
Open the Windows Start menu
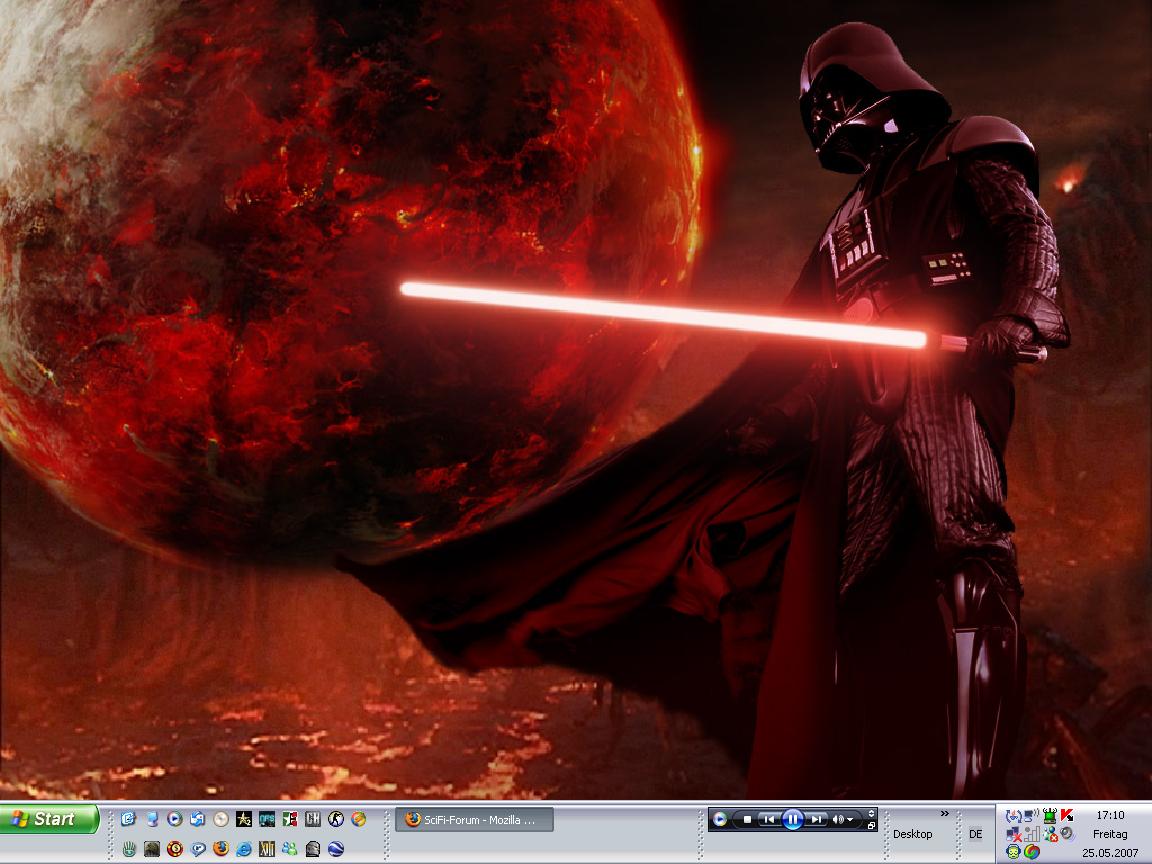tap(50, 820)
